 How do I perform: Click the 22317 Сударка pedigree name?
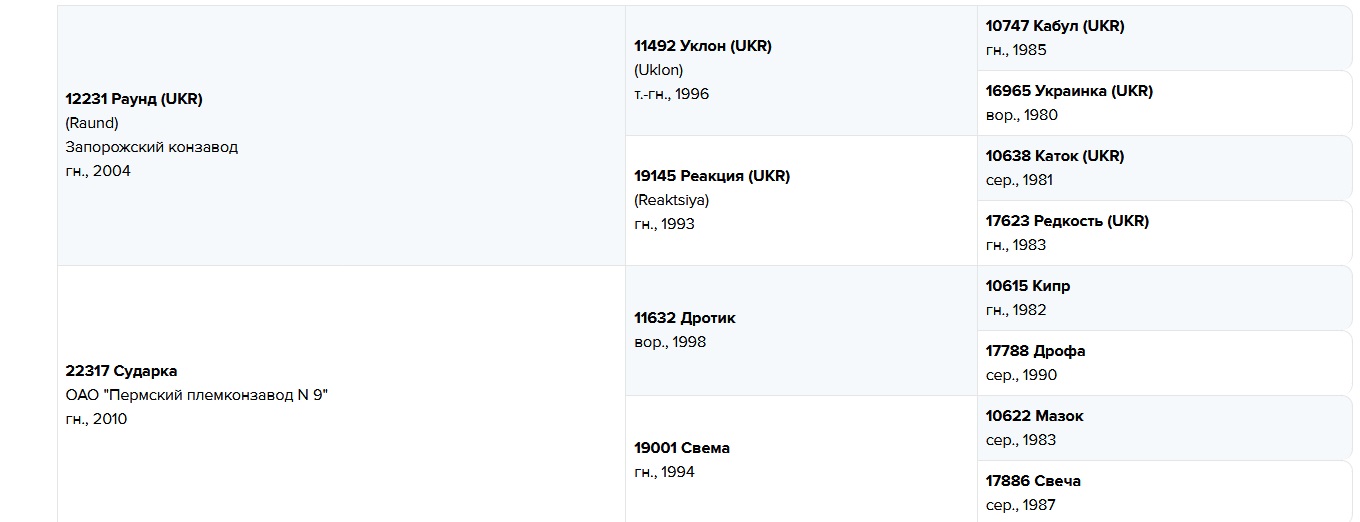(121, 371)
